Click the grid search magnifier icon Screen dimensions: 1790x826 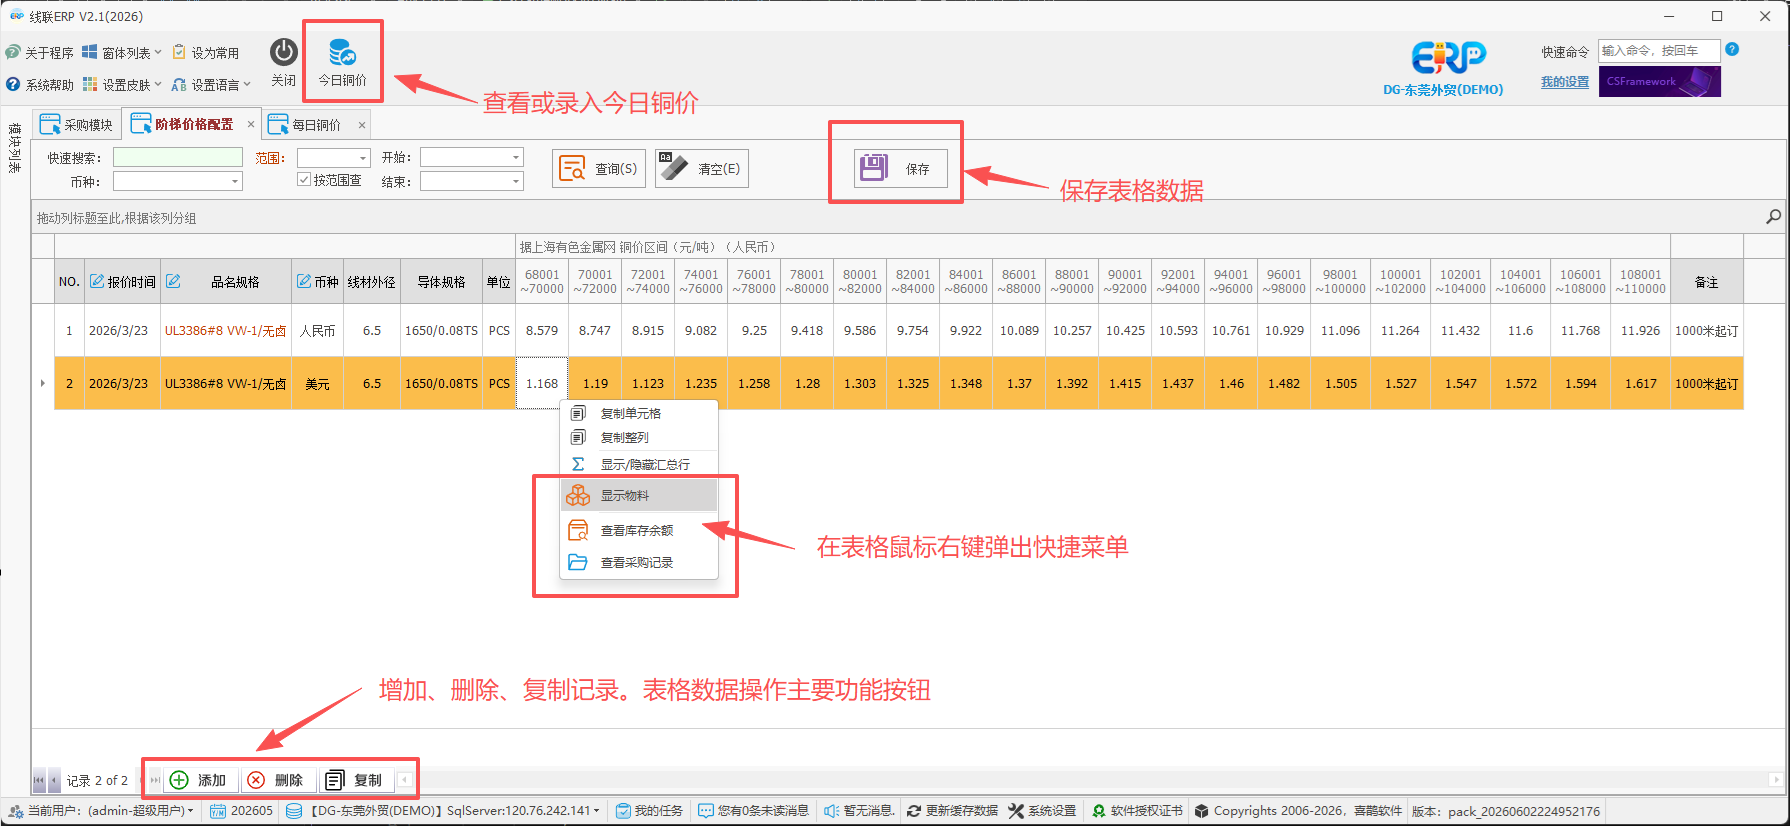coord(1773,216)
